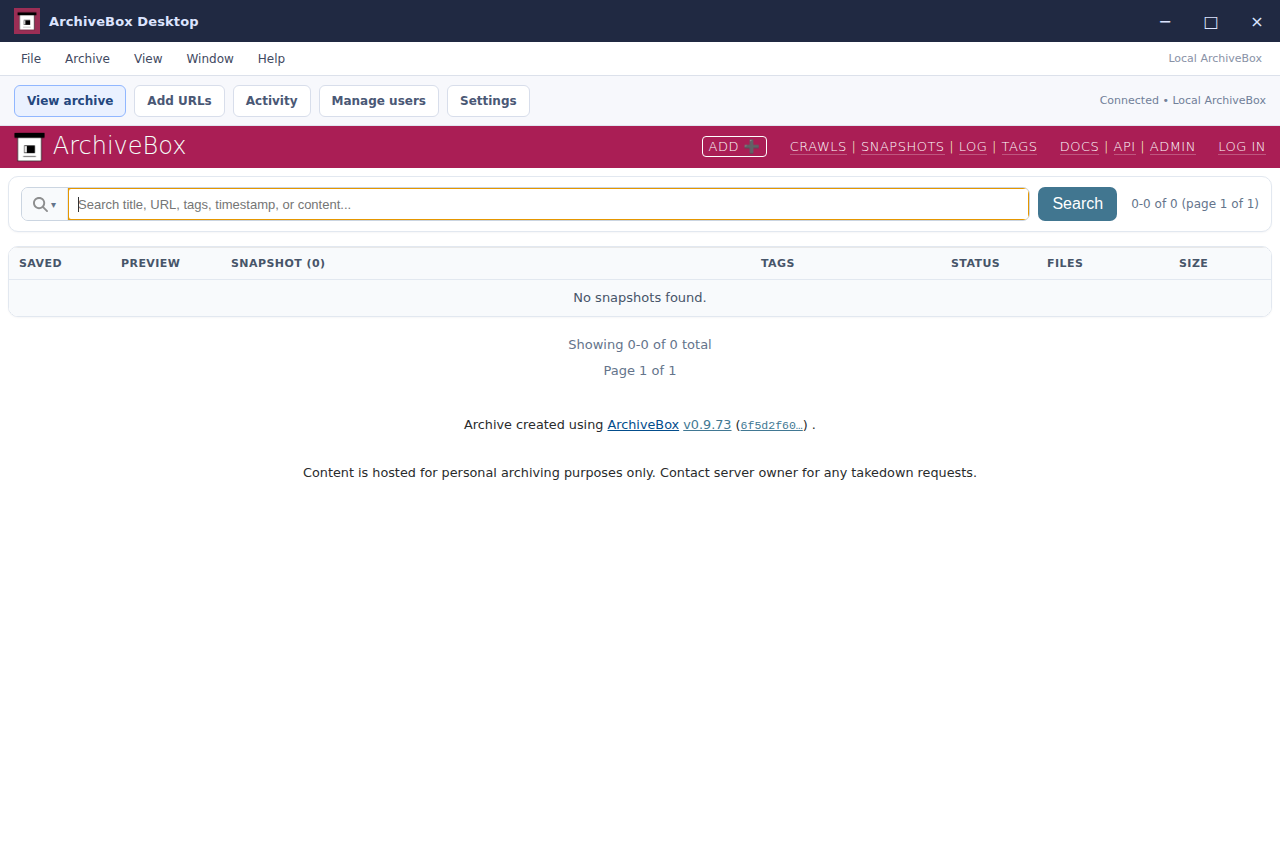Click the ArchiveBox logo icon in the header
The height and width of the screenshot is (860, 1280).
(x=30, y=147)
